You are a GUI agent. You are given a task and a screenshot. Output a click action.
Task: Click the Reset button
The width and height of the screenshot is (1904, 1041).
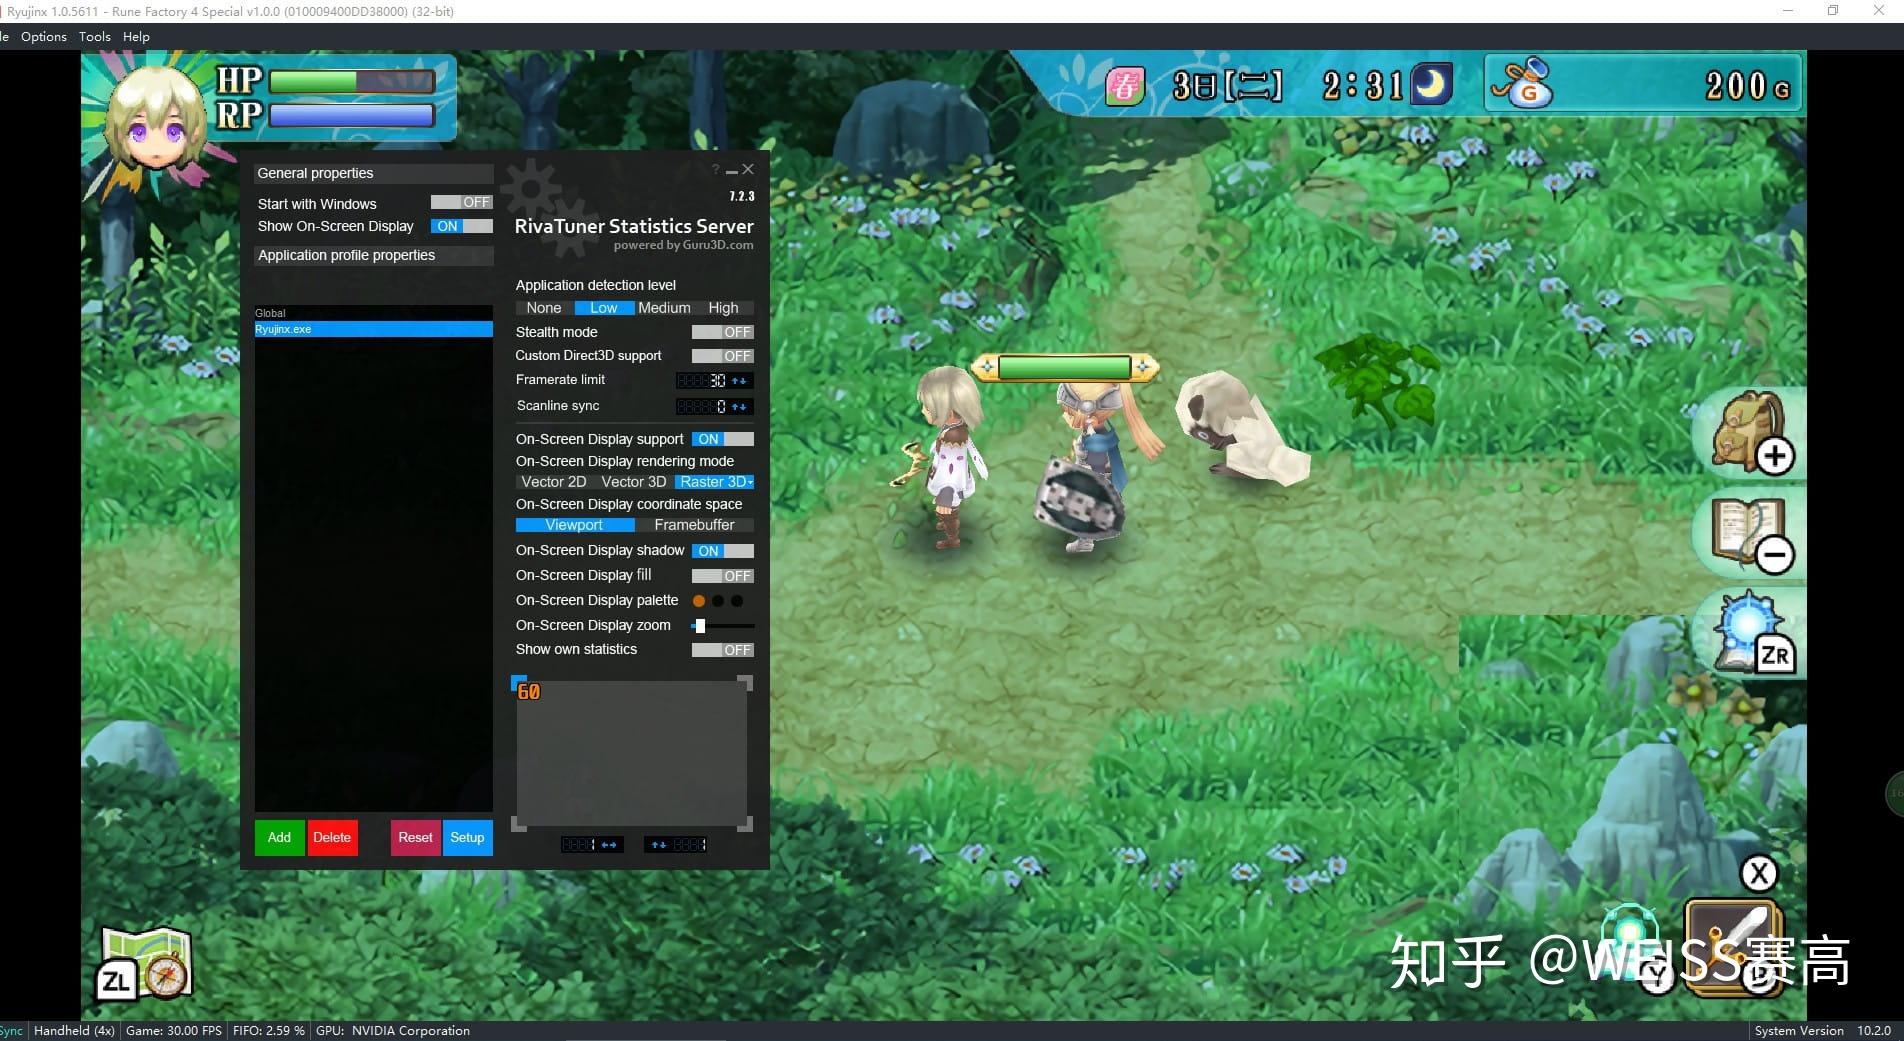pos(415,838)
